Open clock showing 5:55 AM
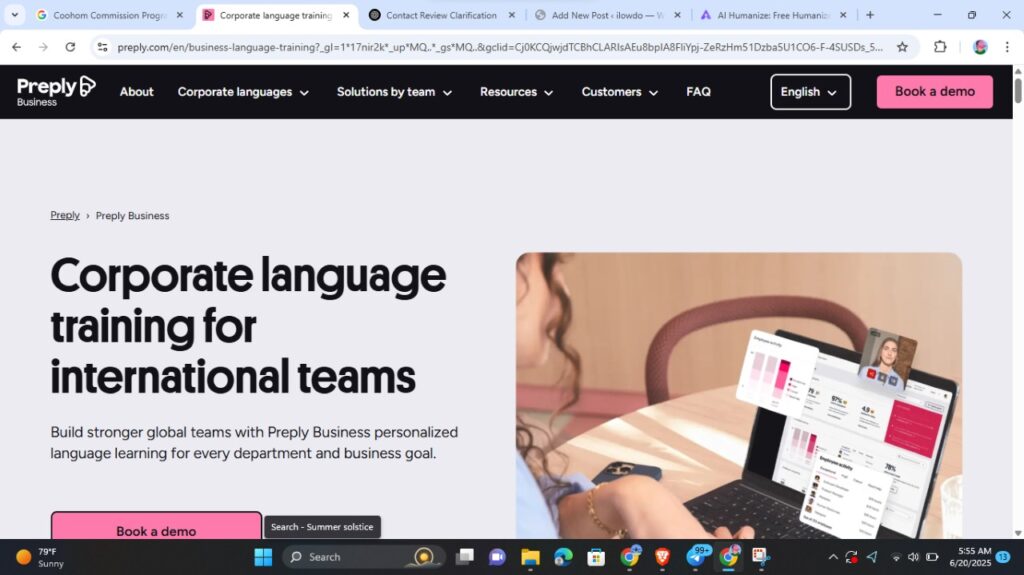 click(x=970, y=557)
